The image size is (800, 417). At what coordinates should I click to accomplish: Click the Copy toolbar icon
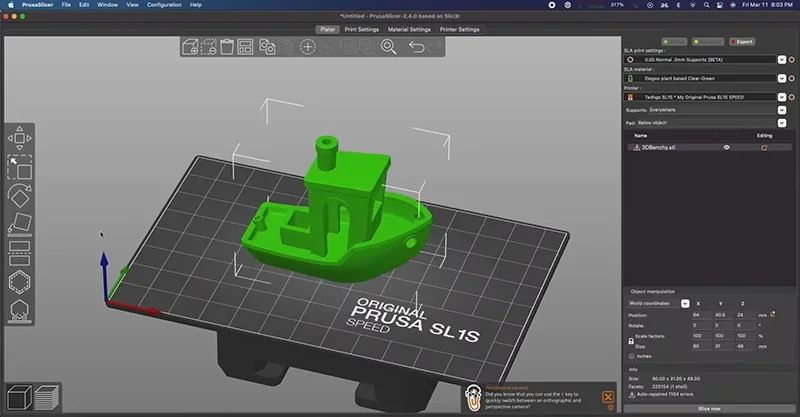[267, 47]
